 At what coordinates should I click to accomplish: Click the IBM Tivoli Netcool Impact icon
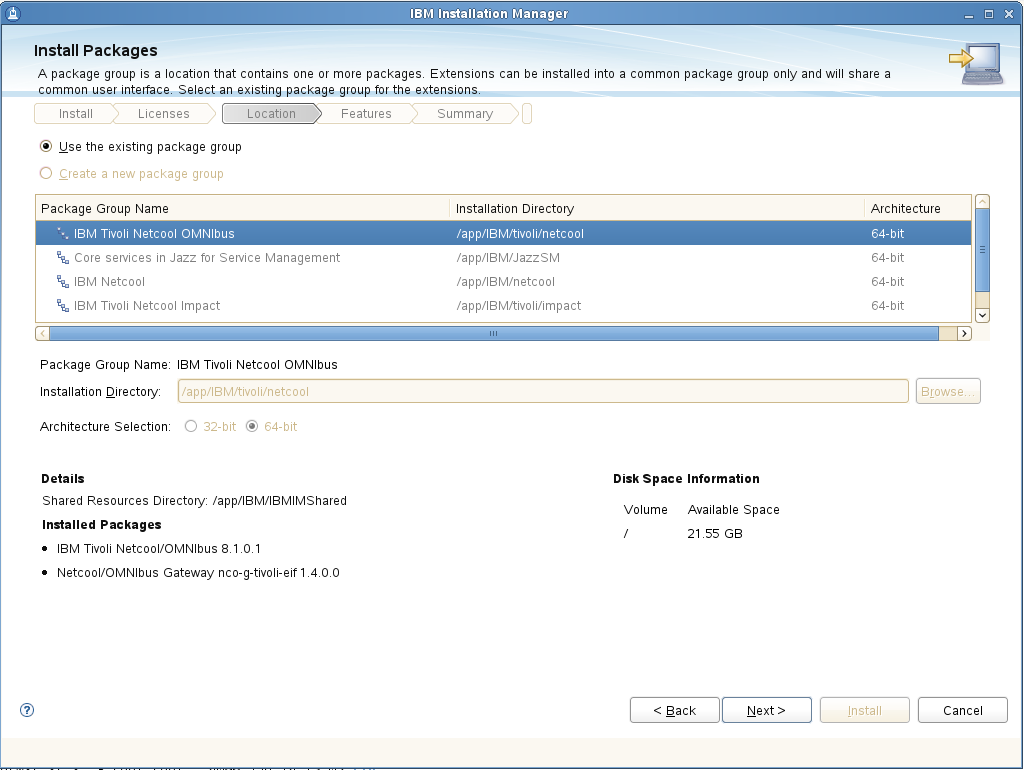[x=63, y=306]
